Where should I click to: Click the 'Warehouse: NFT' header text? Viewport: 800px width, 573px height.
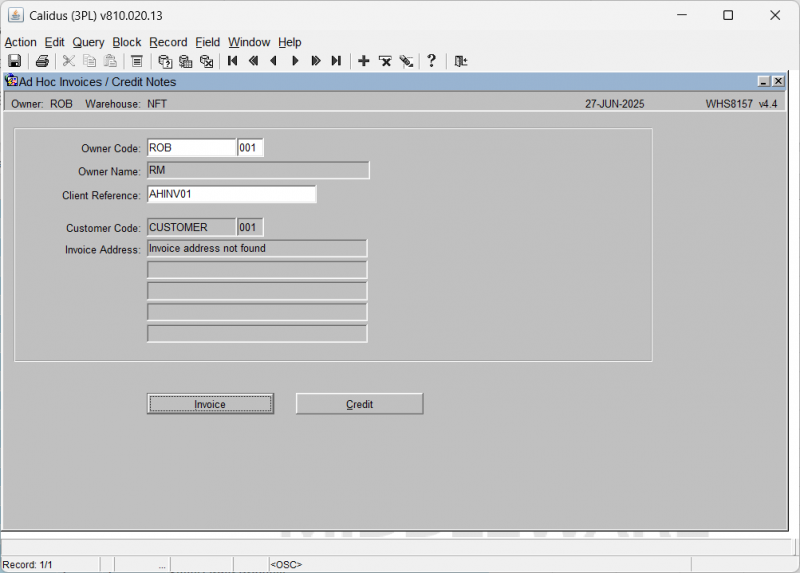(x=126, y=104)
